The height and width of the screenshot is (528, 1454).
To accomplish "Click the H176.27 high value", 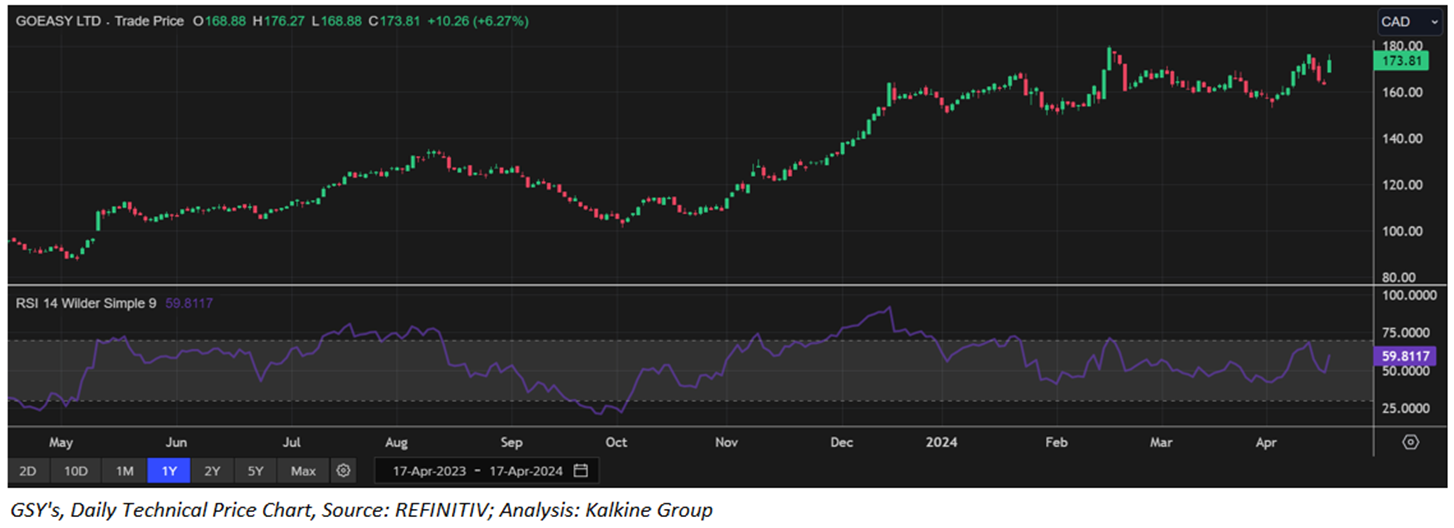I will tap(278, 20).
